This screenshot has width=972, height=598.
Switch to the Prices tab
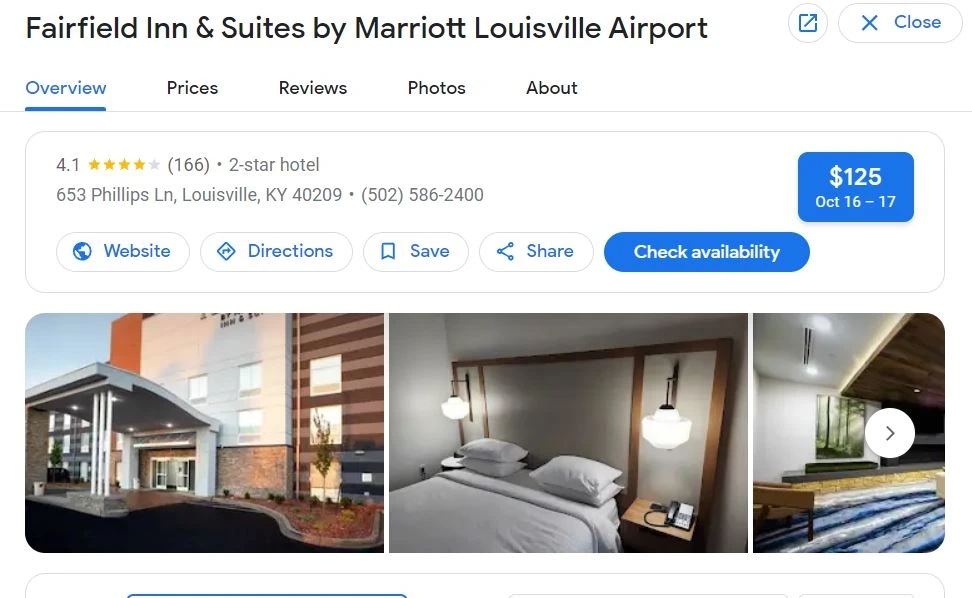pos(192,88)
